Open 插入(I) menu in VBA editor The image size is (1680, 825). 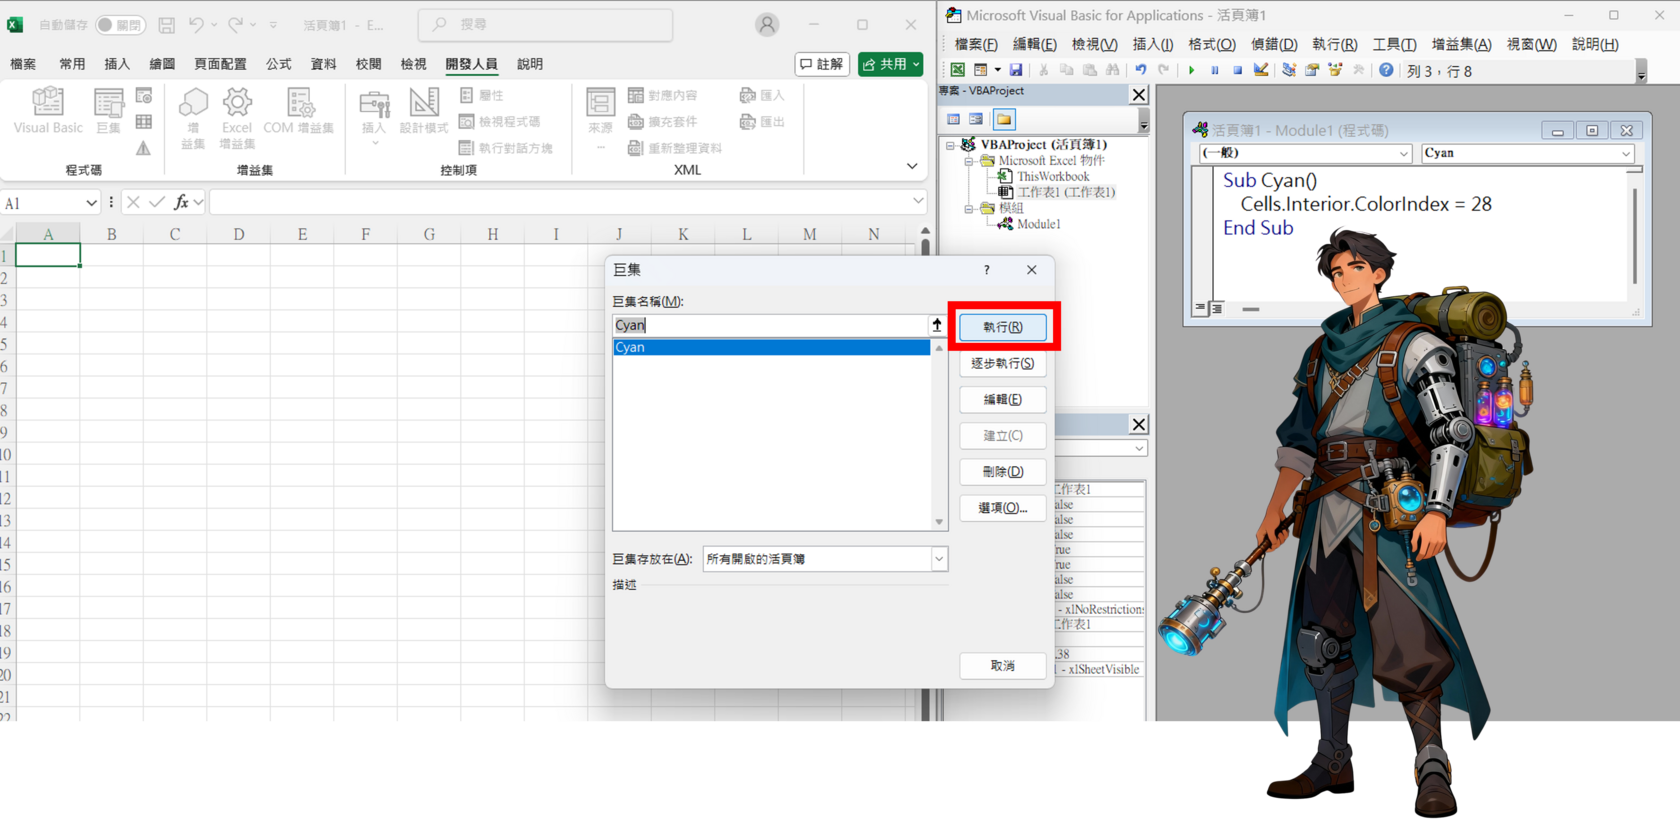(x=1153, y=44)
